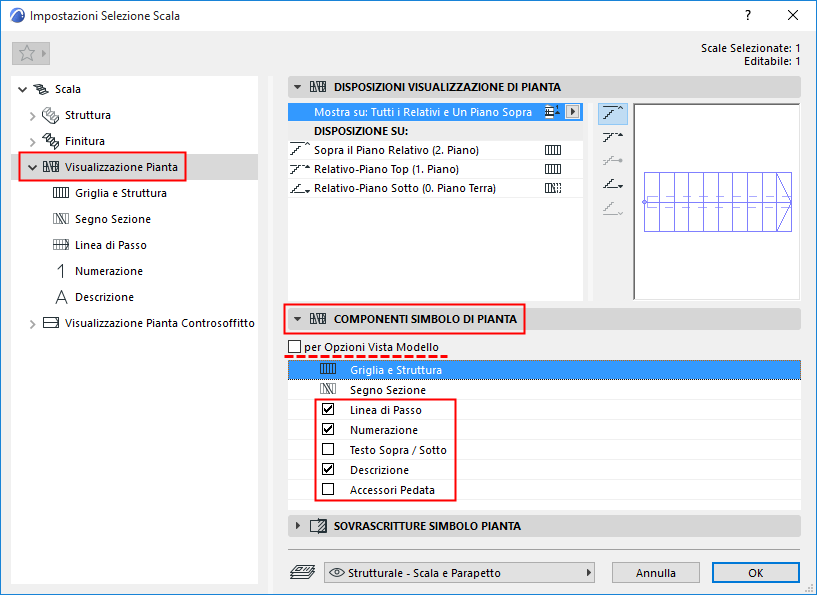Screen dimensions: 817x595
Task: Click the Linea di Passo tree icon
Action: pos(60,245)
